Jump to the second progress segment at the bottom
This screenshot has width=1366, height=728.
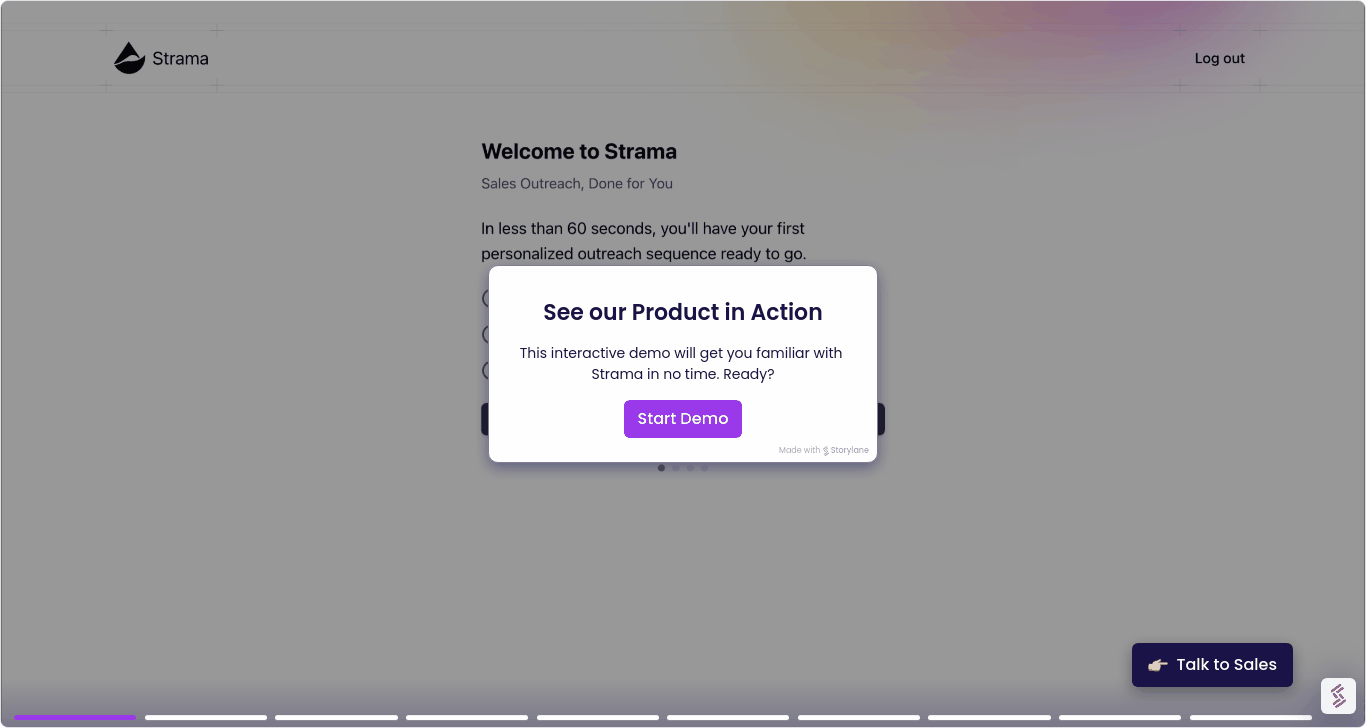tap(205, 717)
